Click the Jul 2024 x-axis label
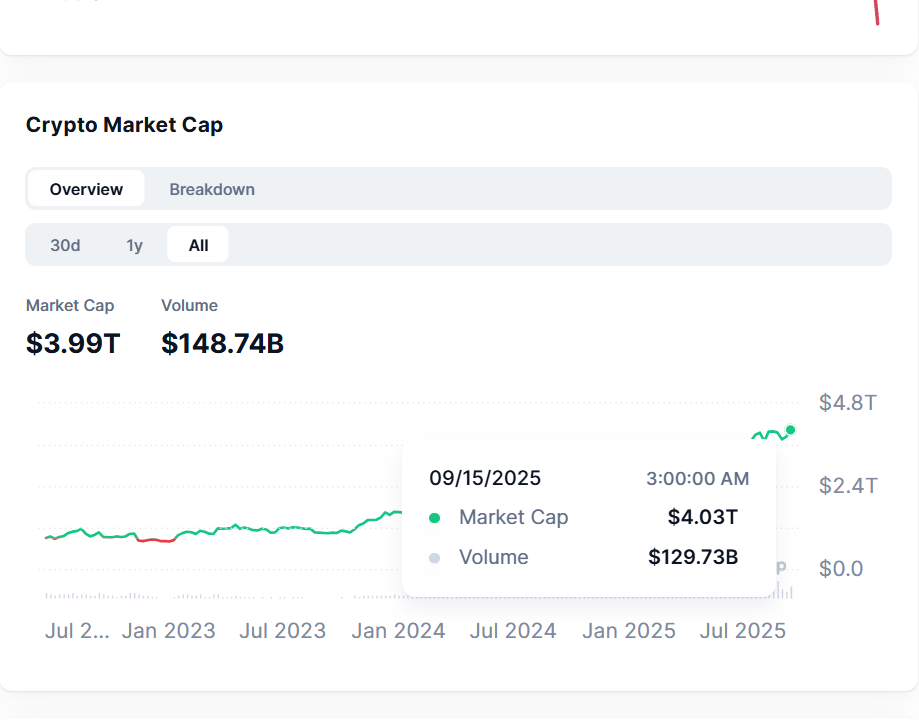The image size is (919, 720). tap(513, 631)
